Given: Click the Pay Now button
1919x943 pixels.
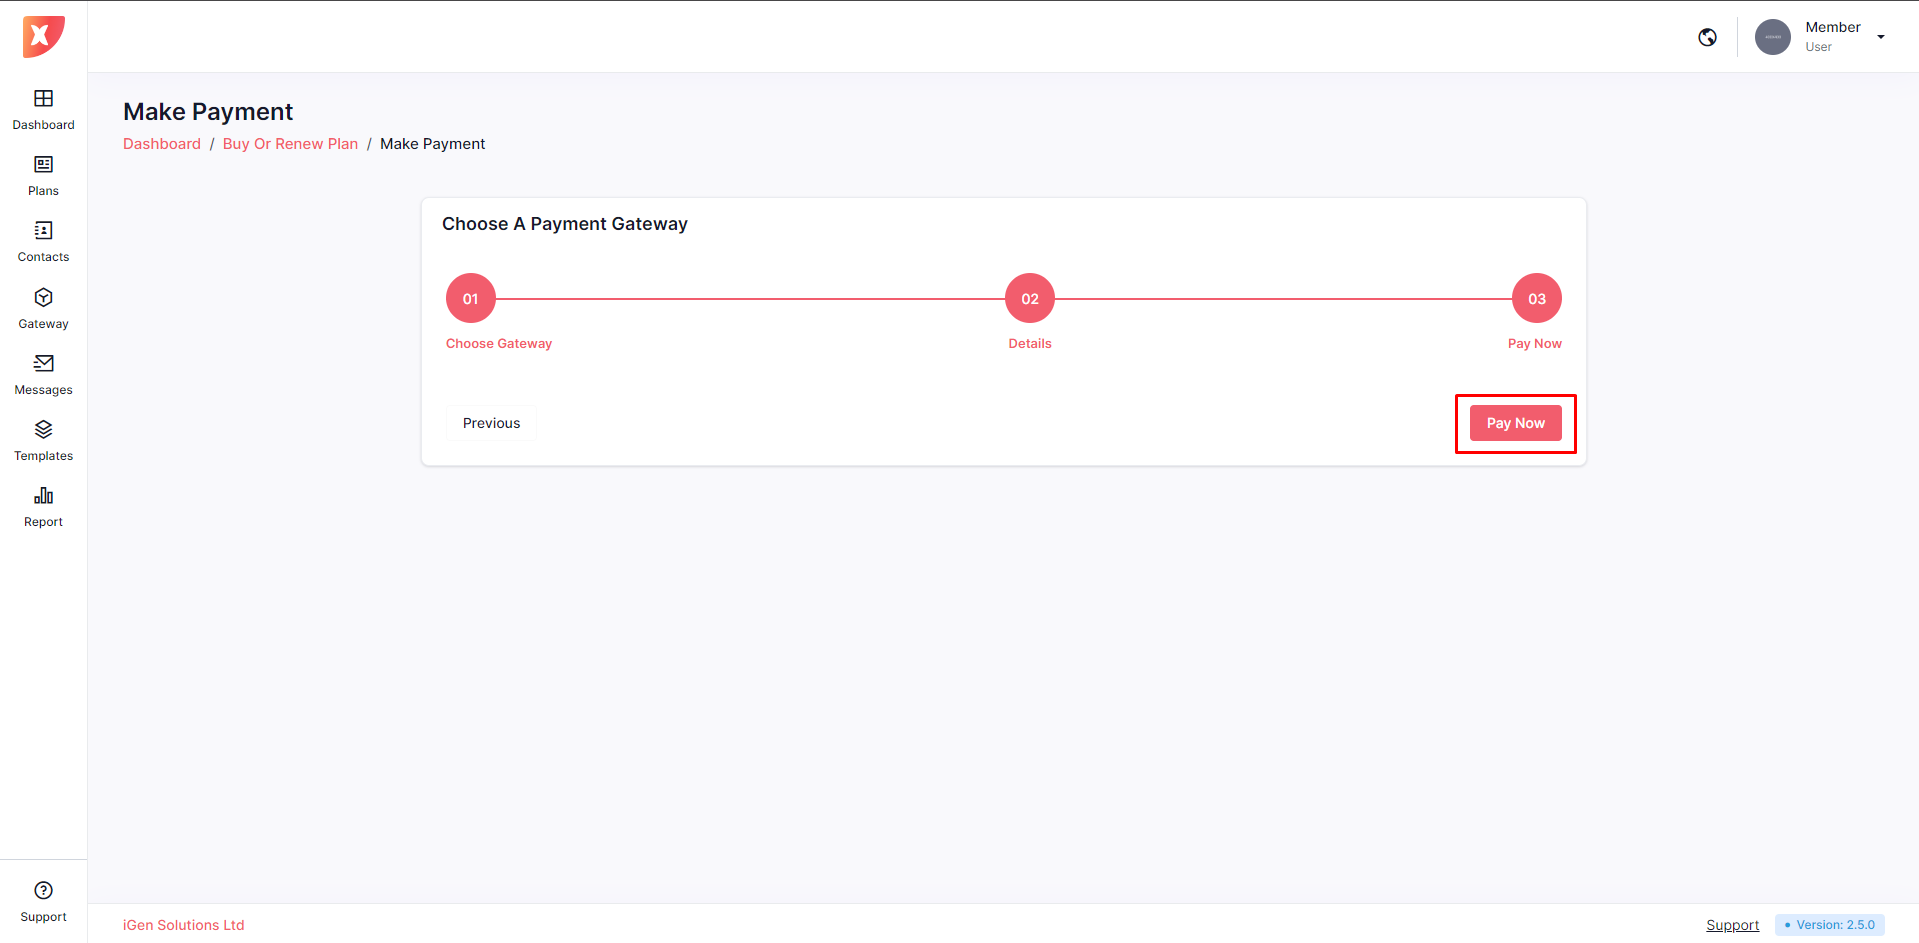Looking at the screenshot, I should pos(1515,423).
